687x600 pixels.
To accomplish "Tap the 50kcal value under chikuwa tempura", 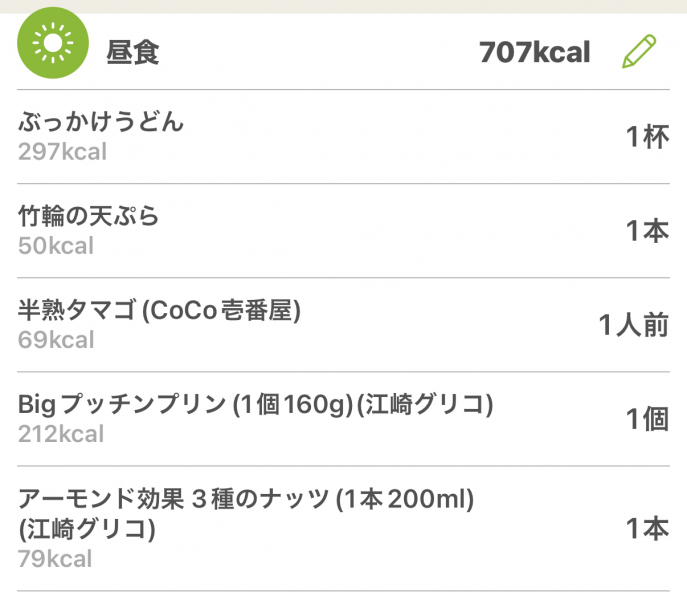I will click(56, 246).
